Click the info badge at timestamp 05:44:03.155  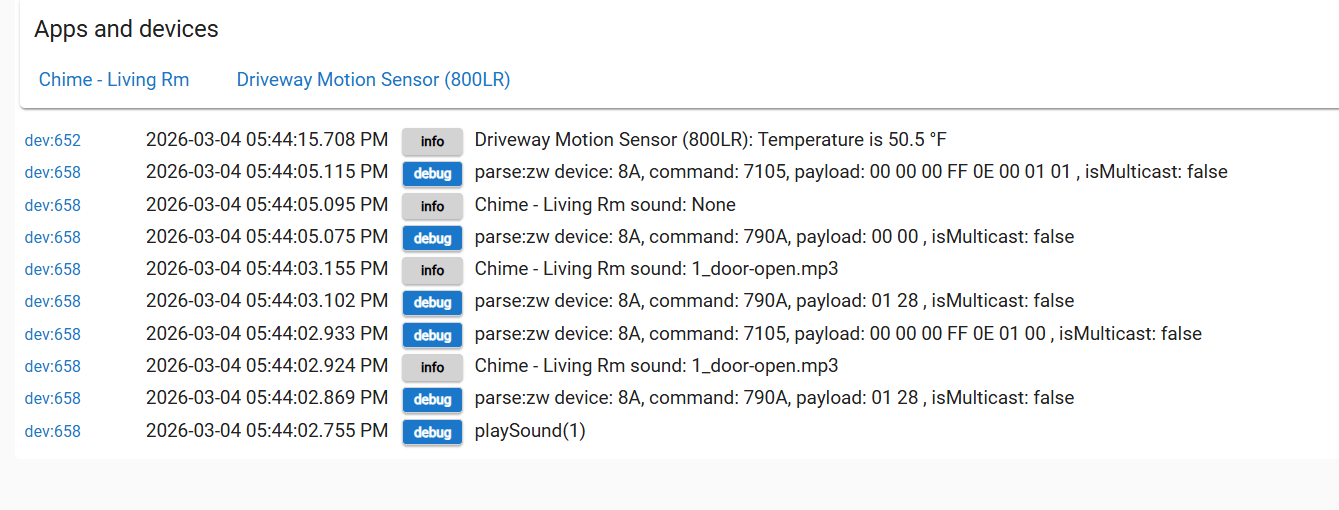click(432, 270)
